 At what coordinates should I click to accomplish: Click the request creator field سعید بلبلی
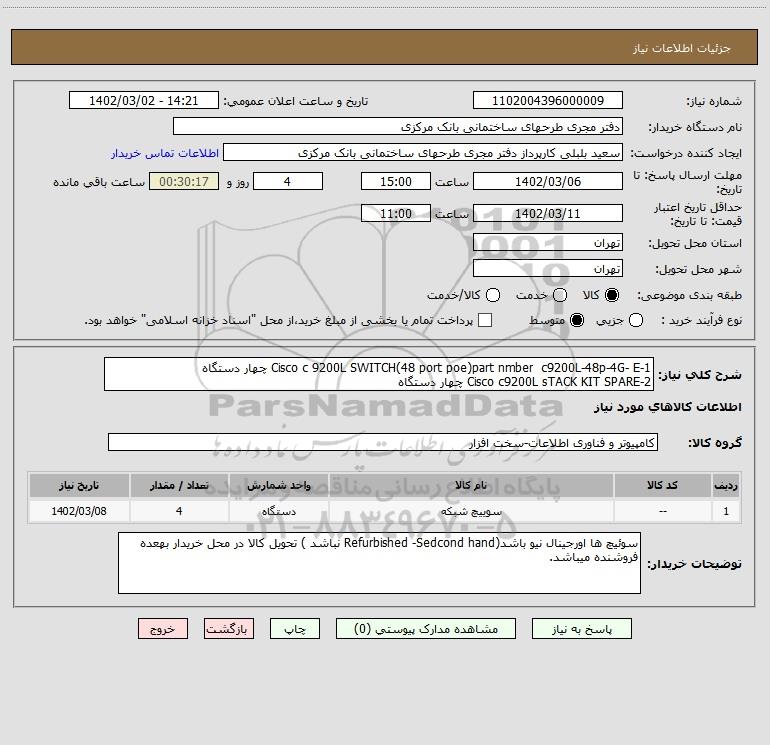pyautogui.click(x=423, y=153)
